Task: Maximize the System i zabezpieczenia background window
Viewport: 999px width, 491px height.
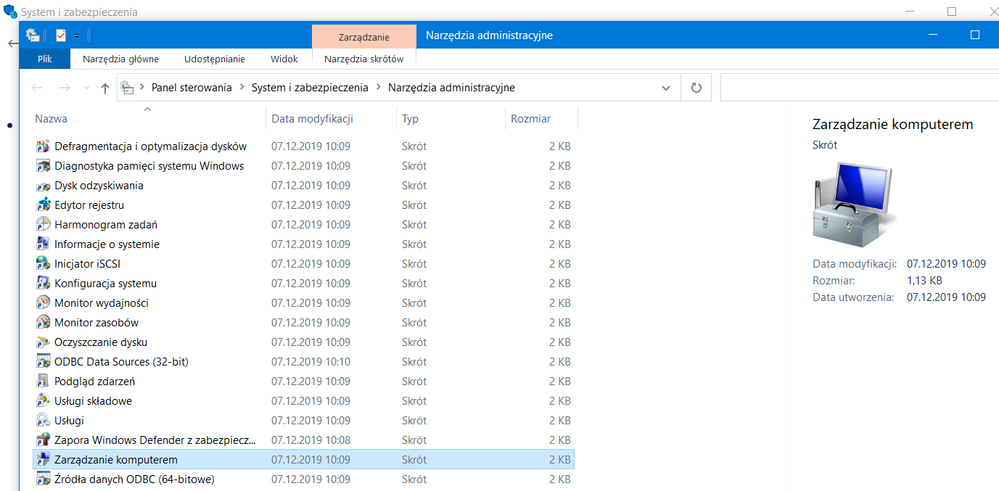Action: click(x=952, y=11)
